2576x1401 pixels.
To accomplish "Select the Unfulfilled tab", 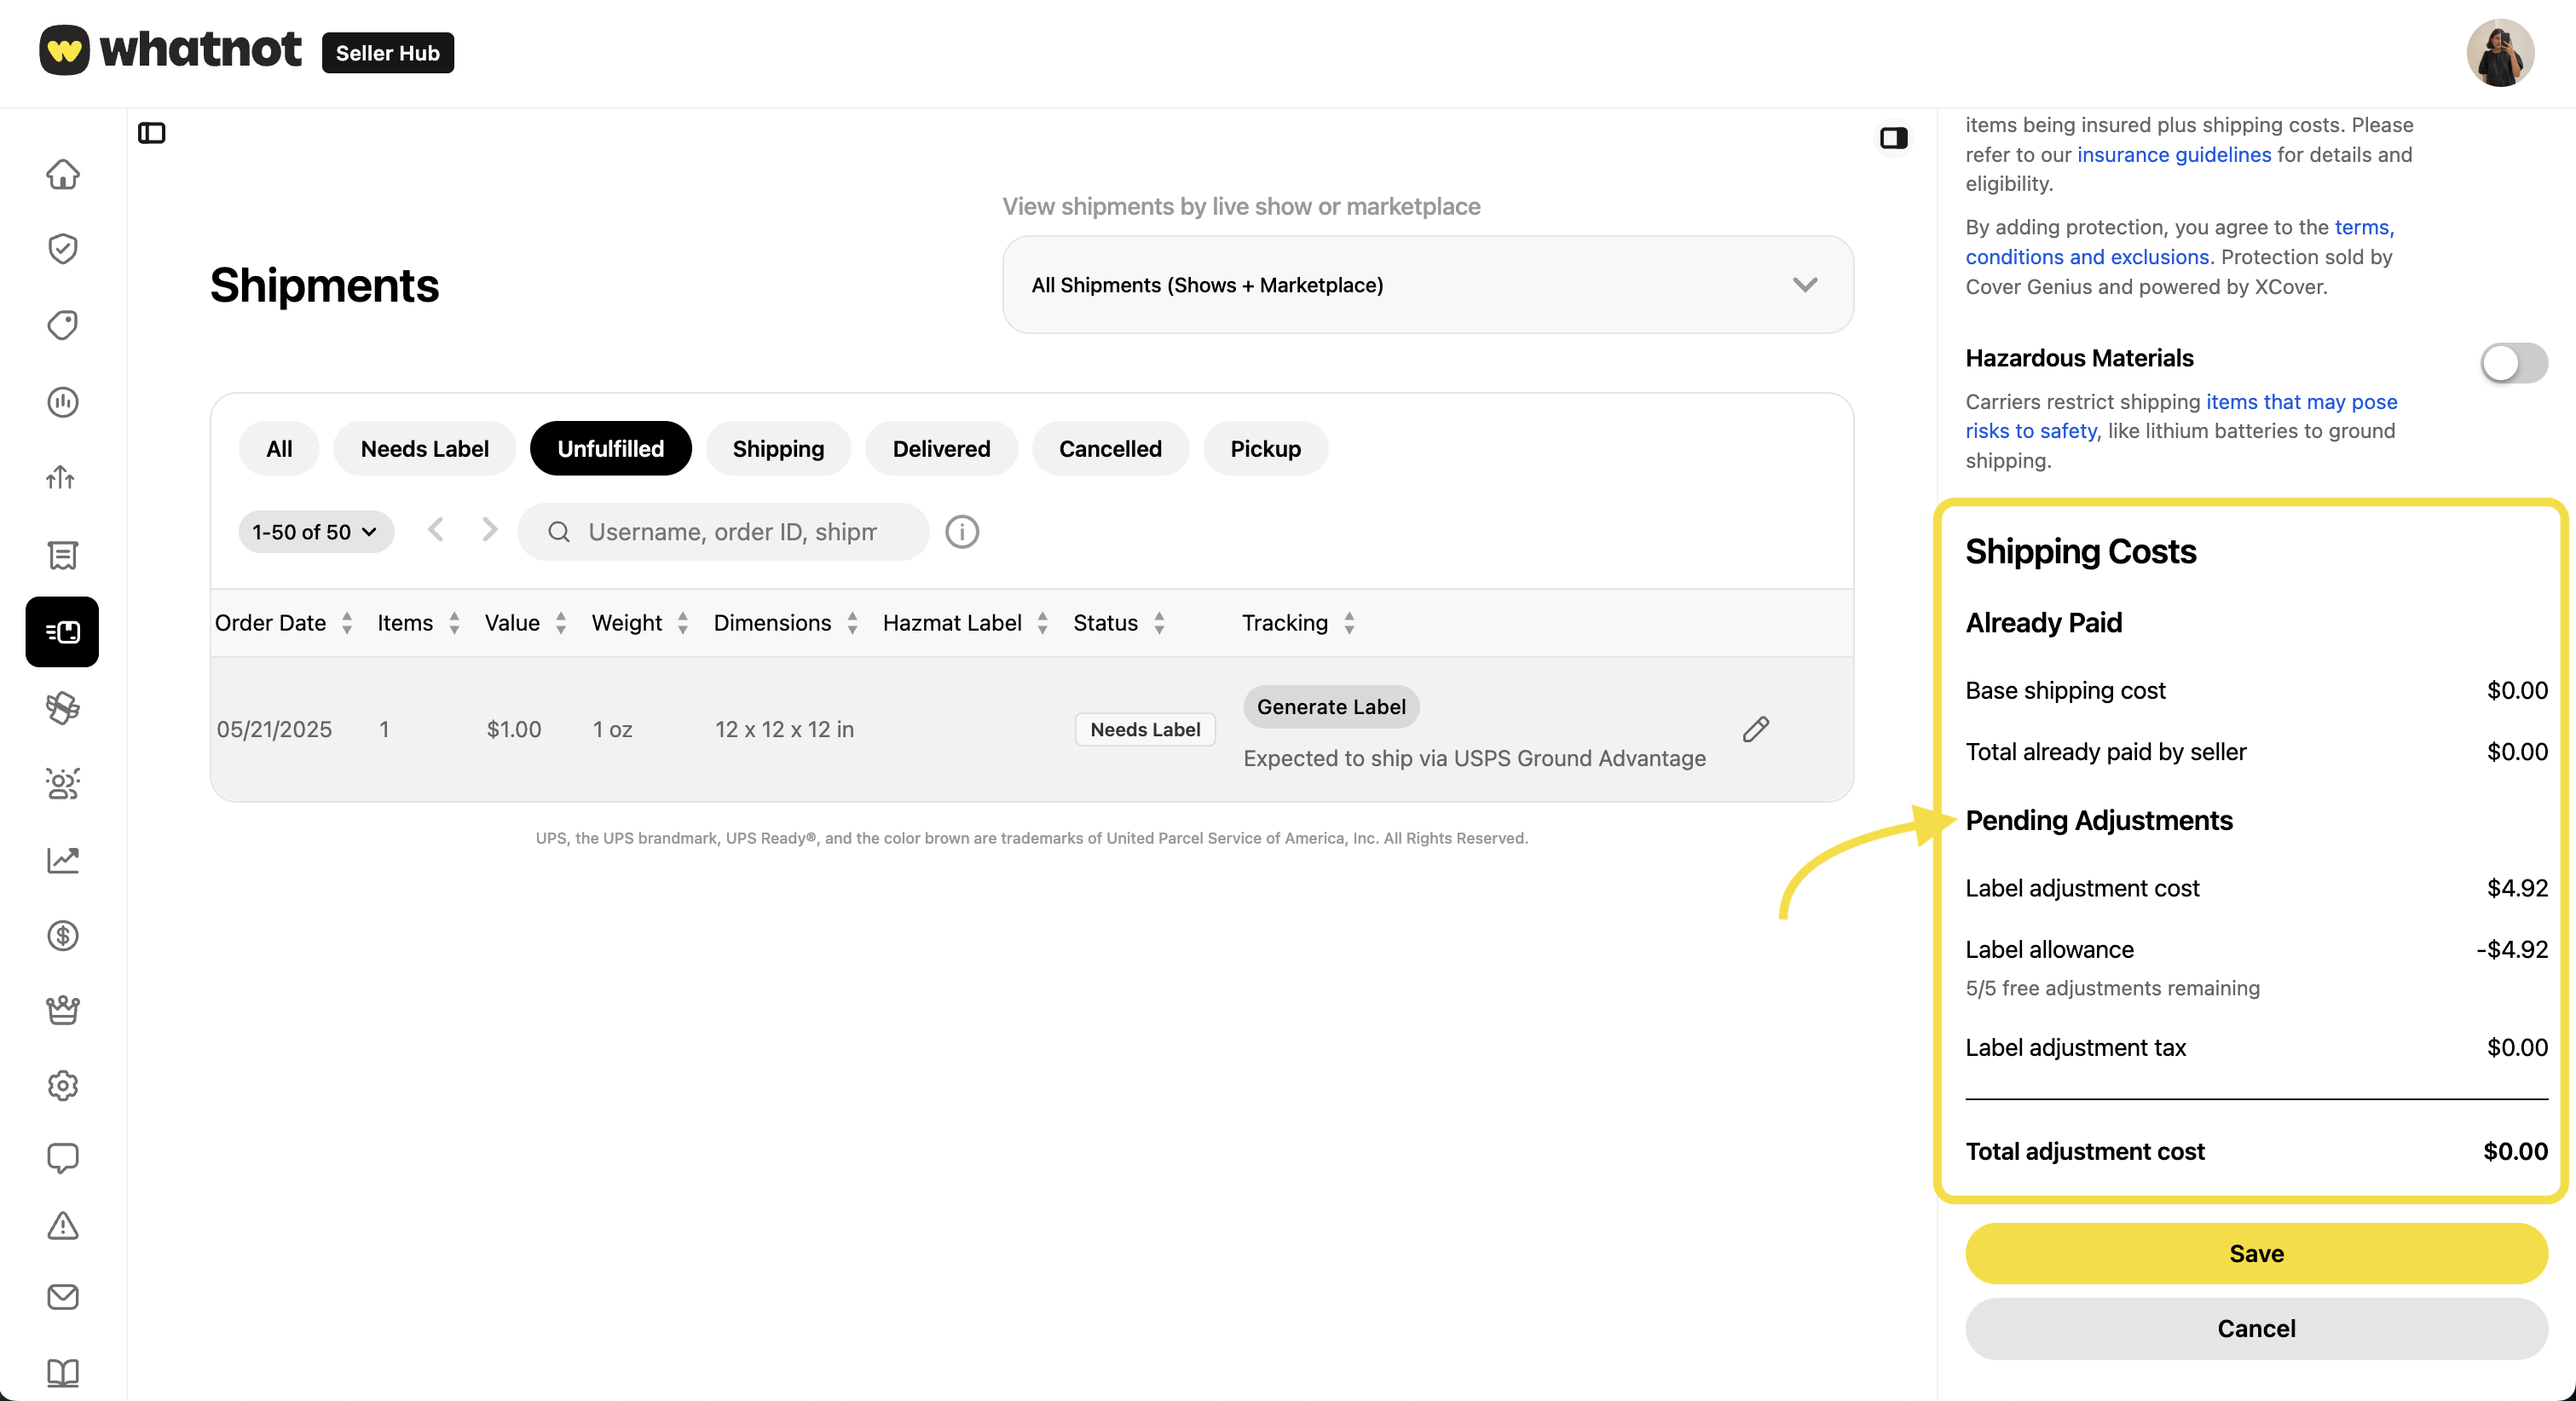I will 611,449.
